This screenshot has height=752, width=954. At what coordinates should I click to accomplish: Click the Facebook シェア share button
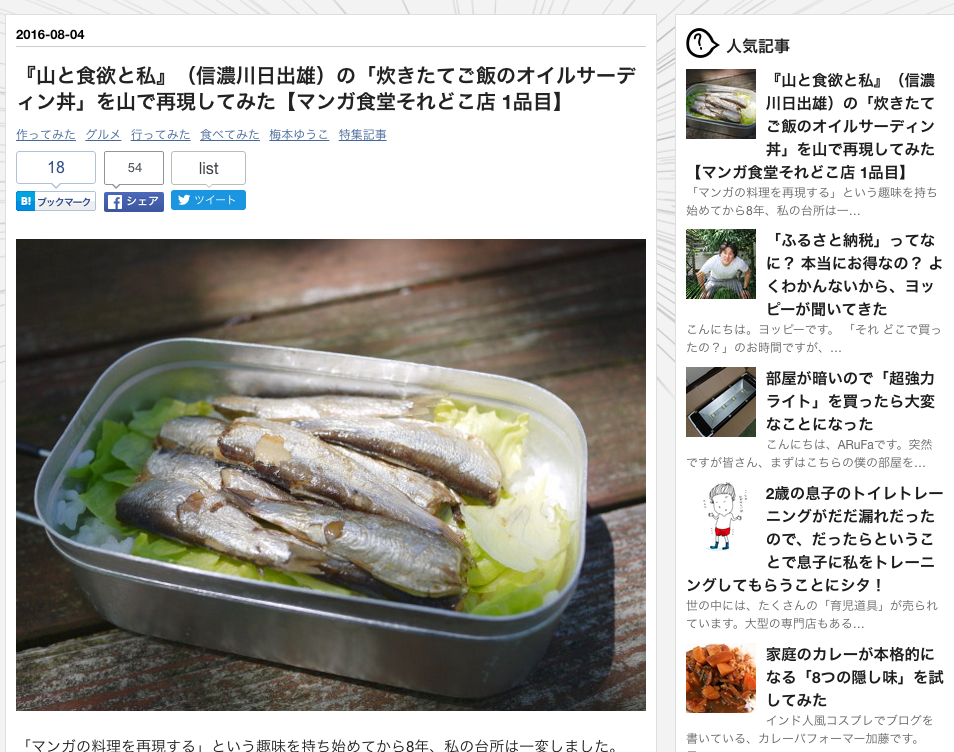[134, 201]
